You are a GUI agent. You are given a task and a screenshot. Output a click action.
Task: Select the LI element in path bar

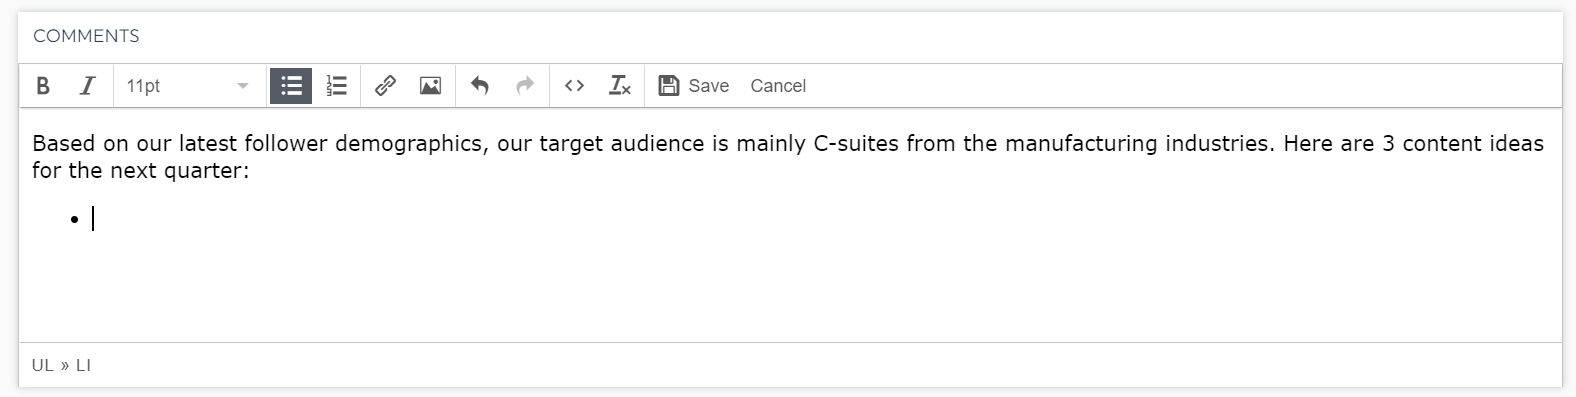[x=83, y=365]
